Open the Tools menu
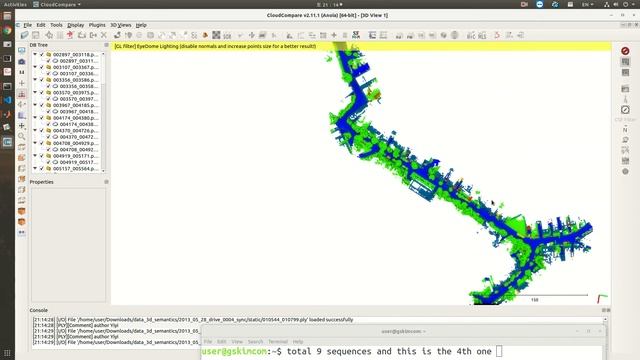This screenshot has height=360, width=640. click(56, 25)
